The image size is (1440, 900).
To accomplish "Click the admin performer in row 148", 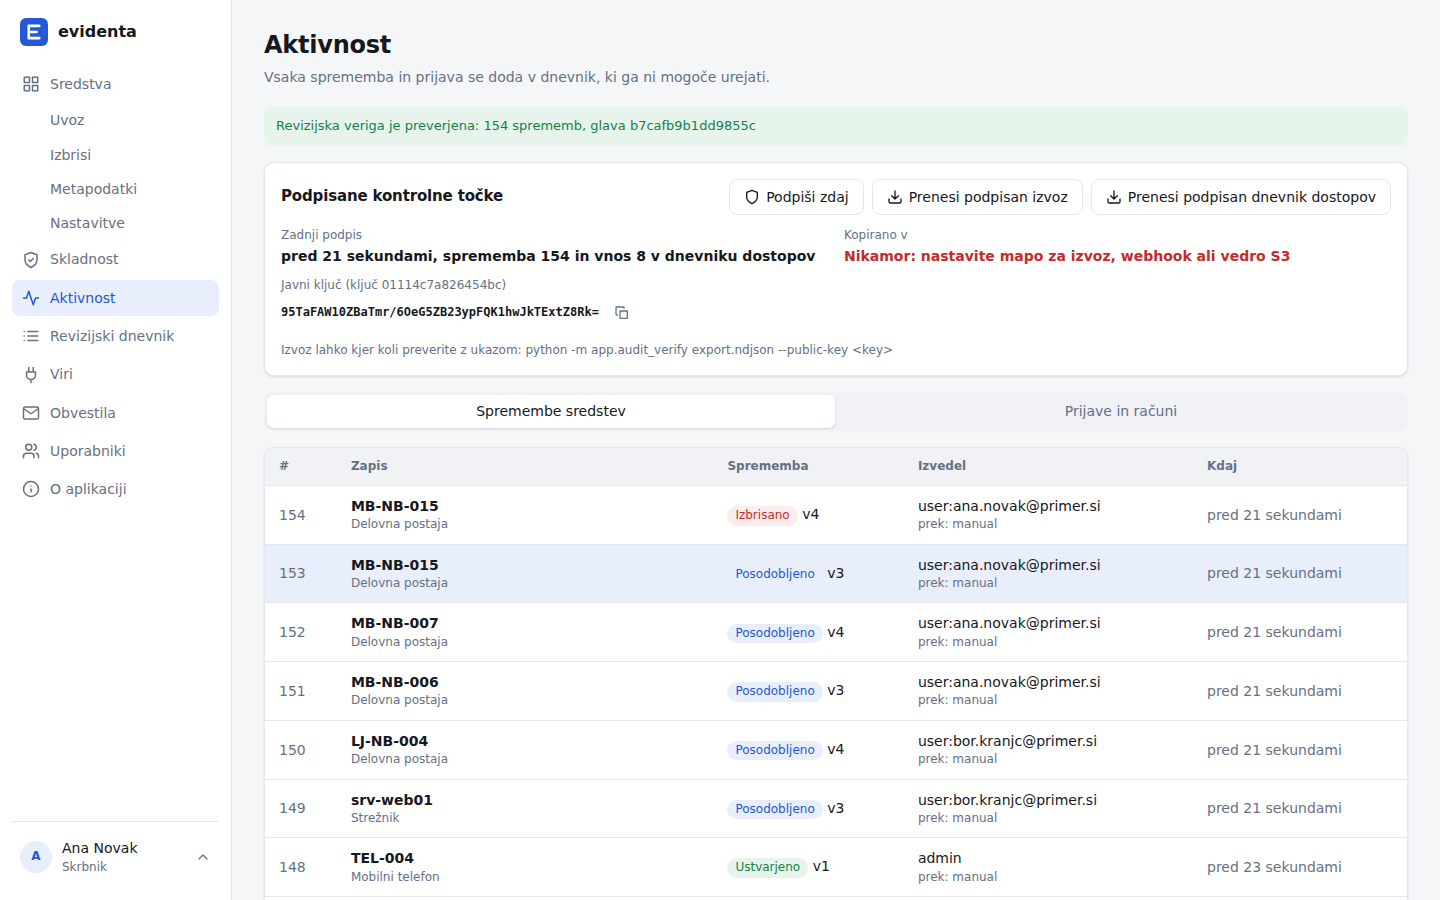I will pyautogui.click(x=940, y=858).
